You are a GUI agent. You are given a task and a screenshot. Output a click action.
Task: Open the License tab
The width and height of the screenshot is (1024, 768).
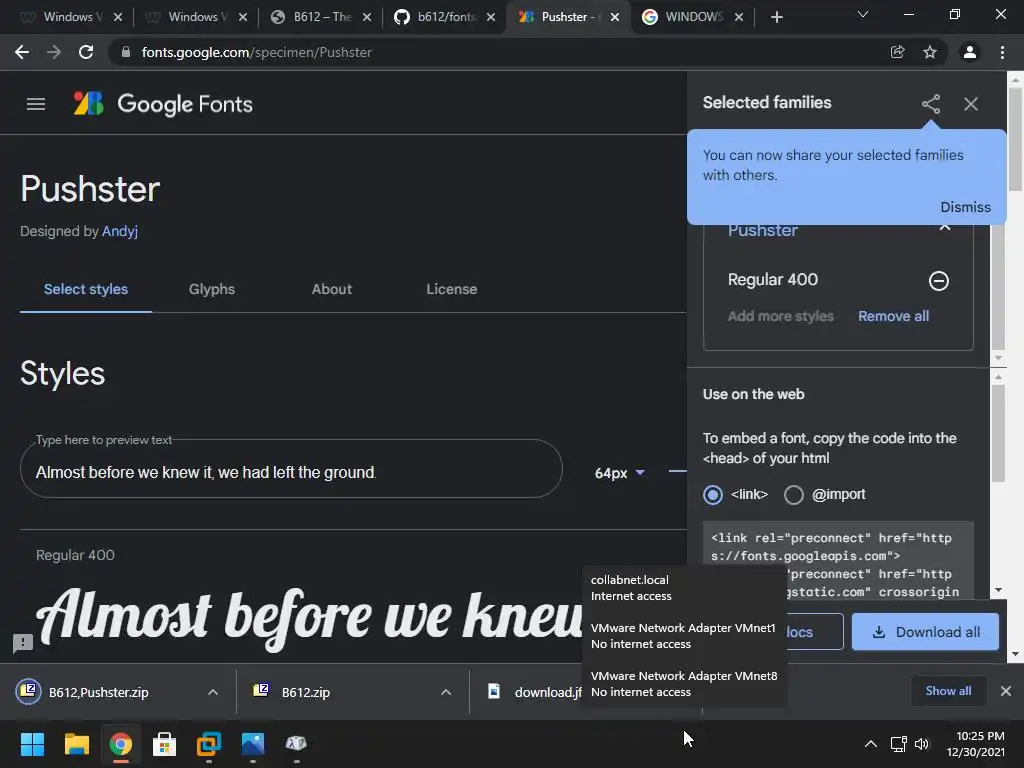point(452,289)
